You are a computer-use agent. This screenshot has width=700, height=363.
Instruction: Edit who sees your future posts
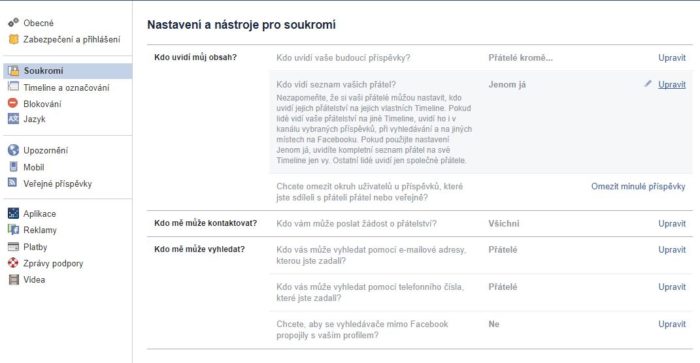(x=671, y=58)
